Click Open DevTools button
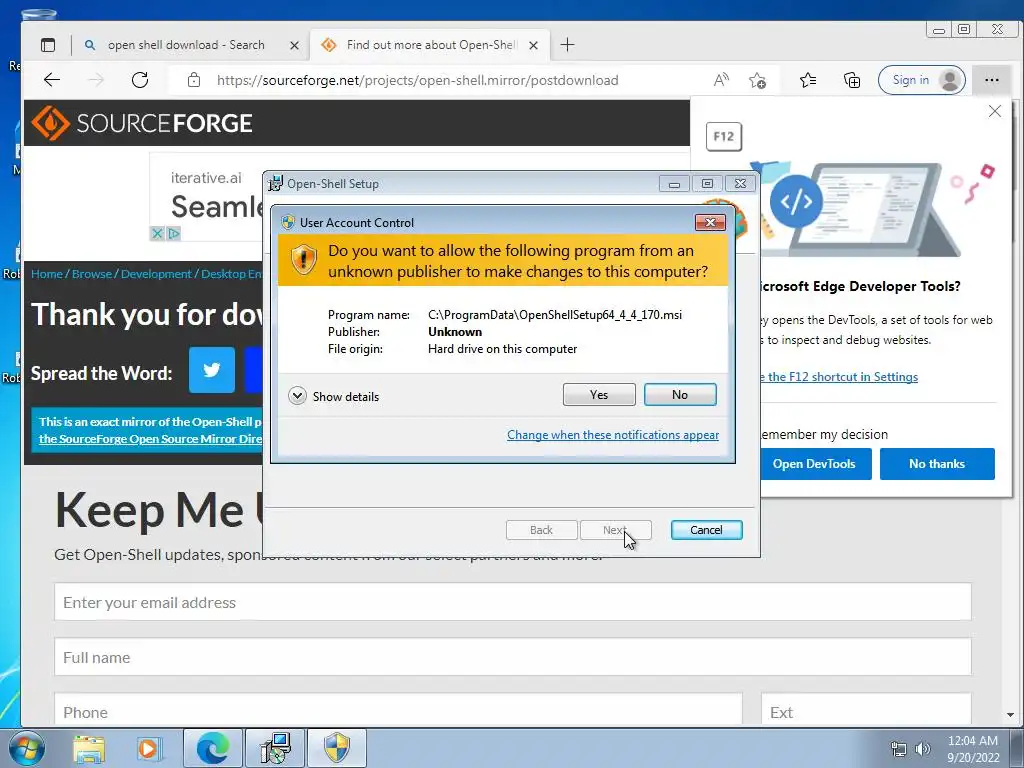1024x768 pixels. coord(814,464)
